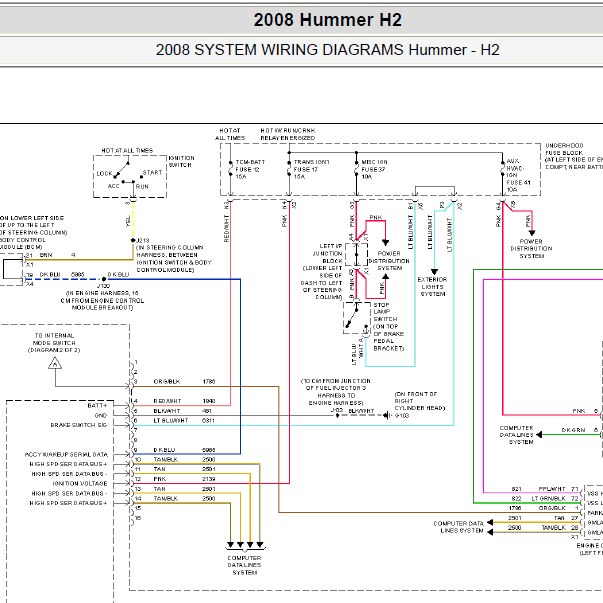The image size is (603, 603).
Task: Click the 'TAN 2501' wire label at pin 11
Action: [x=184, y=469]
